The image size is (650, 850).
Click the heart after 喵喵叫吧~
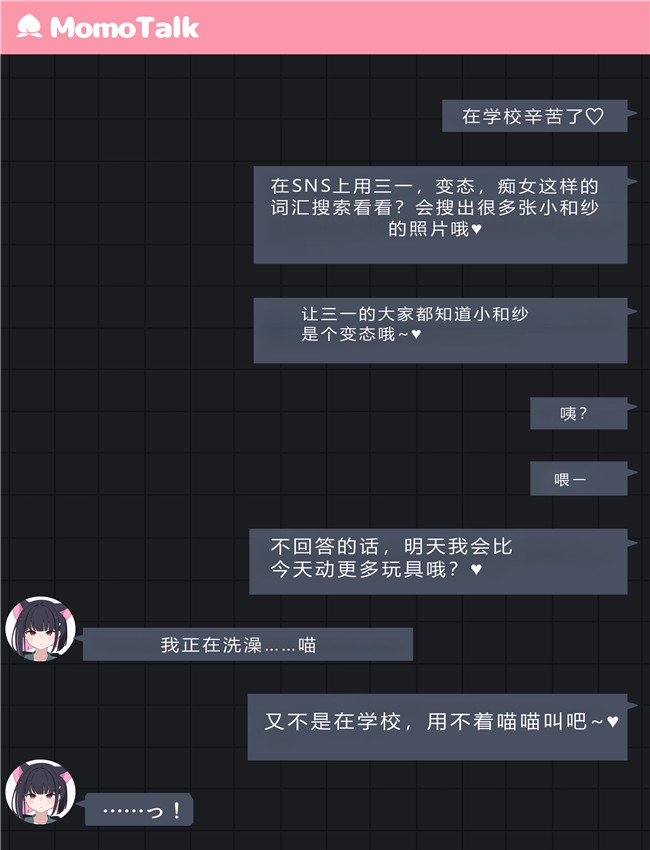click(x=612, y=722)
